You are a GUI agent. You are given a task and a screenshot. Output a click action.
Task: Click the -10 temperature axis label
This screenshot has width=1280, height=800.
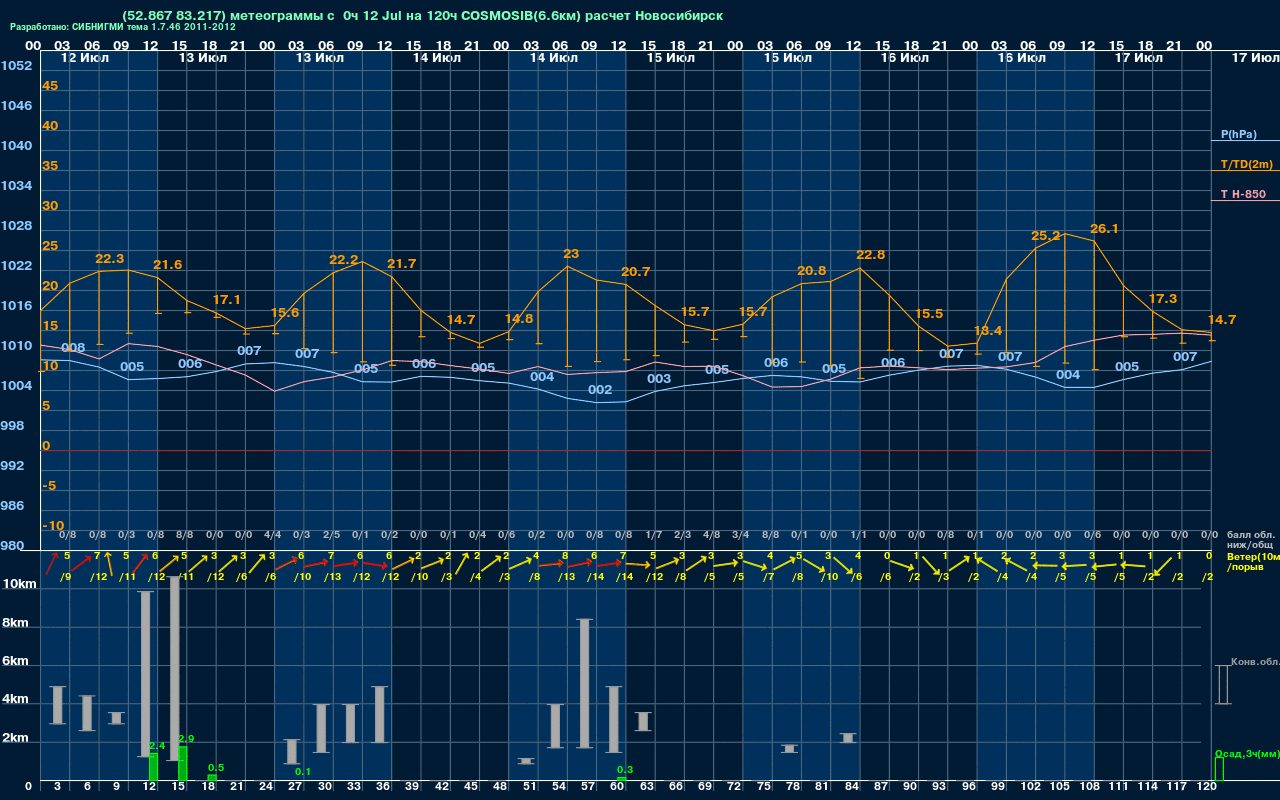[x=53, y=526]
